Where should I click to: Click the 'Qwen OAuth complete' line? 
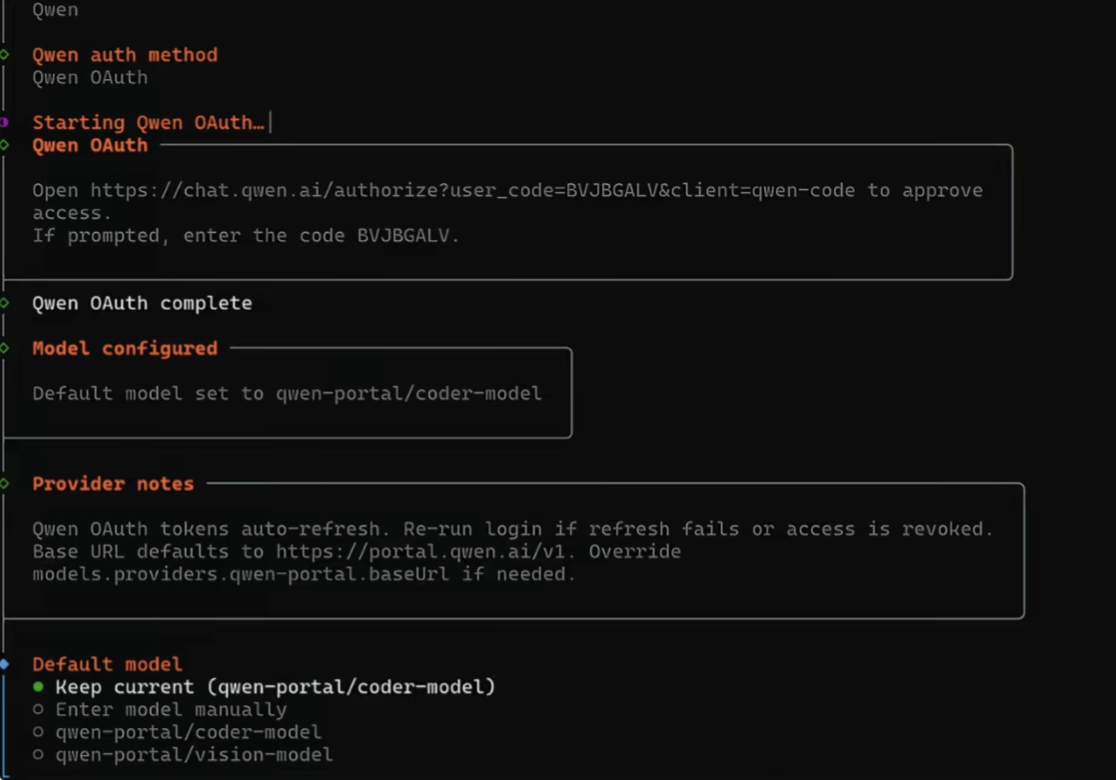(x=142, y=303)
